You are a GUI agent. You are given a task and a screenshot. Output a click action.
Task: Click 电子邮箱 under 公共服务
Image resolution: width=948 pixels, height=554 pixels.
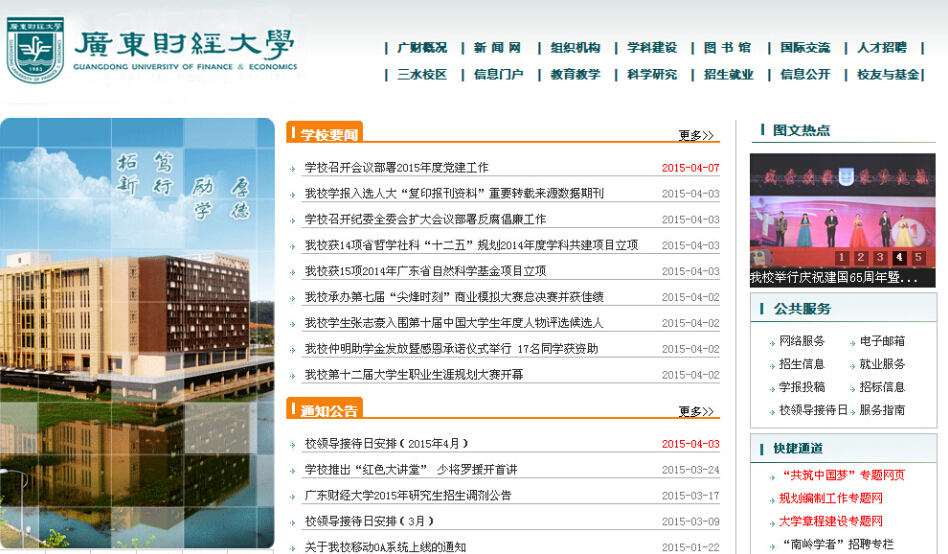pyautogui.click(x=882, y=341)
